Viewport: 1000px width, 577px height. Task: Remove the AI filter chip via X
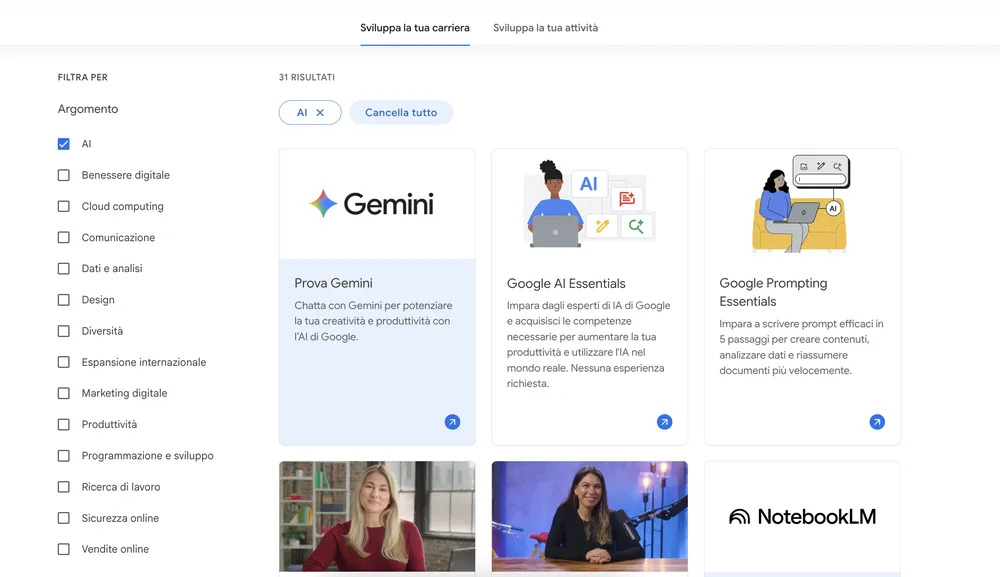[x=320, y=113]
